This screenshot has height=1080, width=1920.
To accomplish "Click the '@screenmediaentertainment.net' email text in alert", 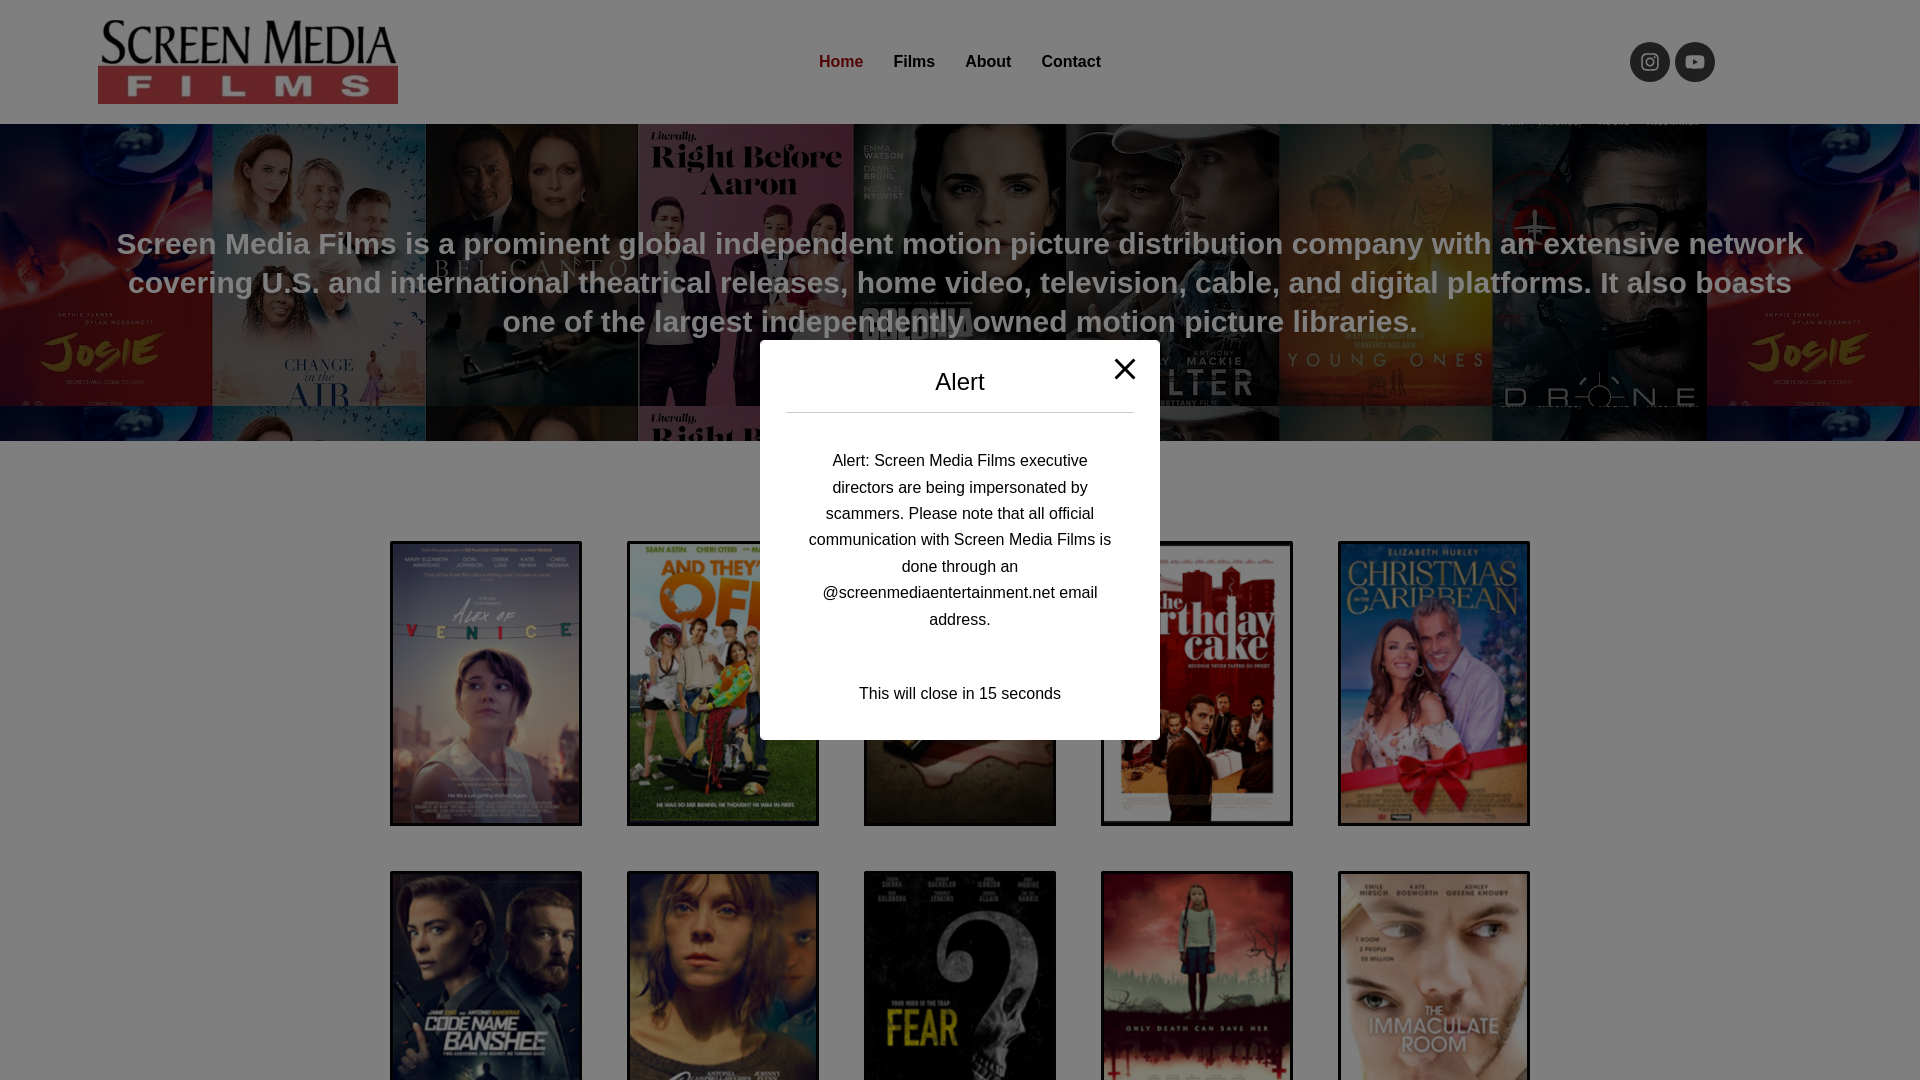I will [938, 593].
